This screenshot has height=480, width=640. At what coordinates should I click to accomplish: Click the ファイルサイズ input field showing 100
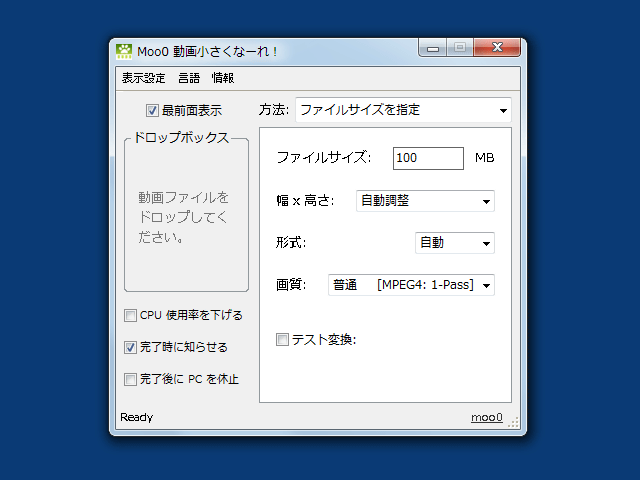point(428,158)
